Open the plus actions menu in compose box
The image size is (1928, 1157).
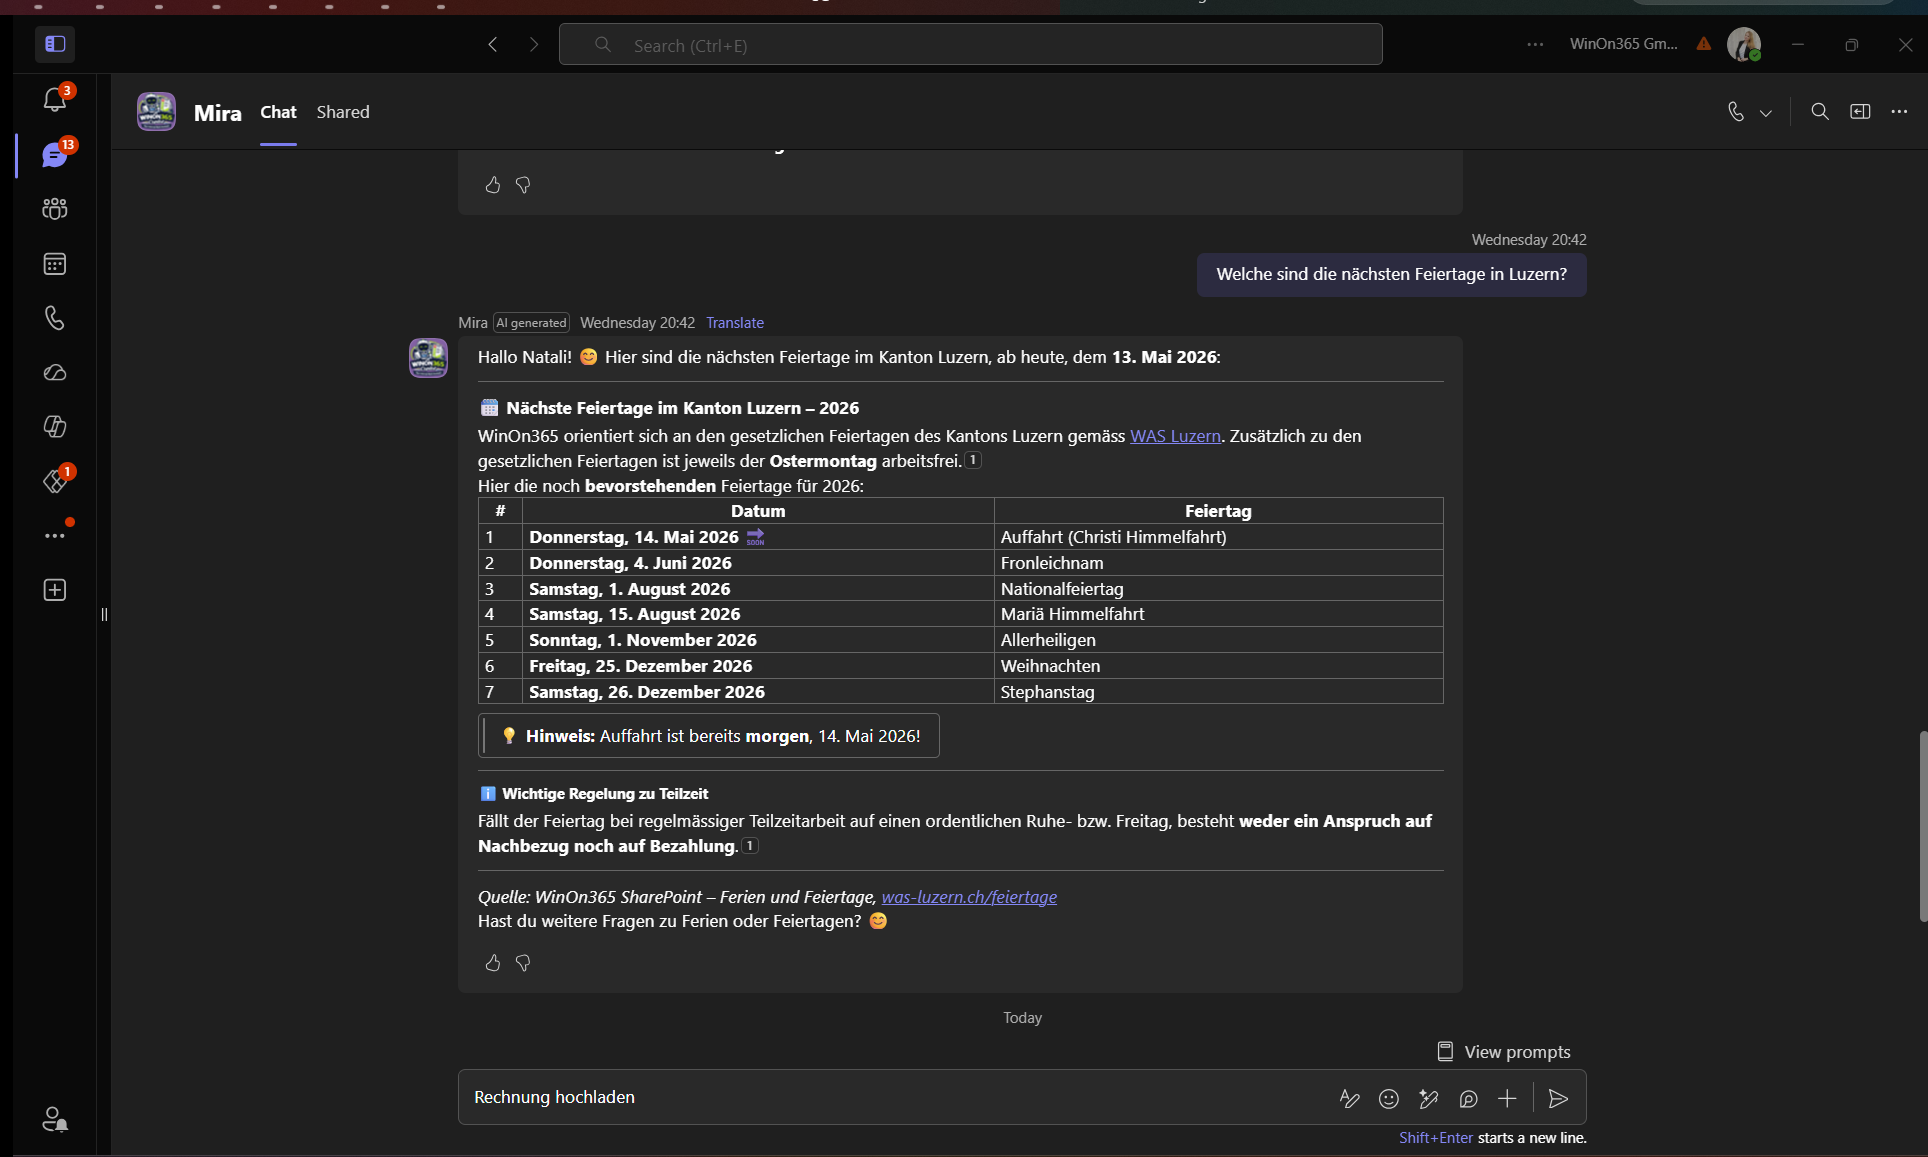(x=1507, y=1099)
